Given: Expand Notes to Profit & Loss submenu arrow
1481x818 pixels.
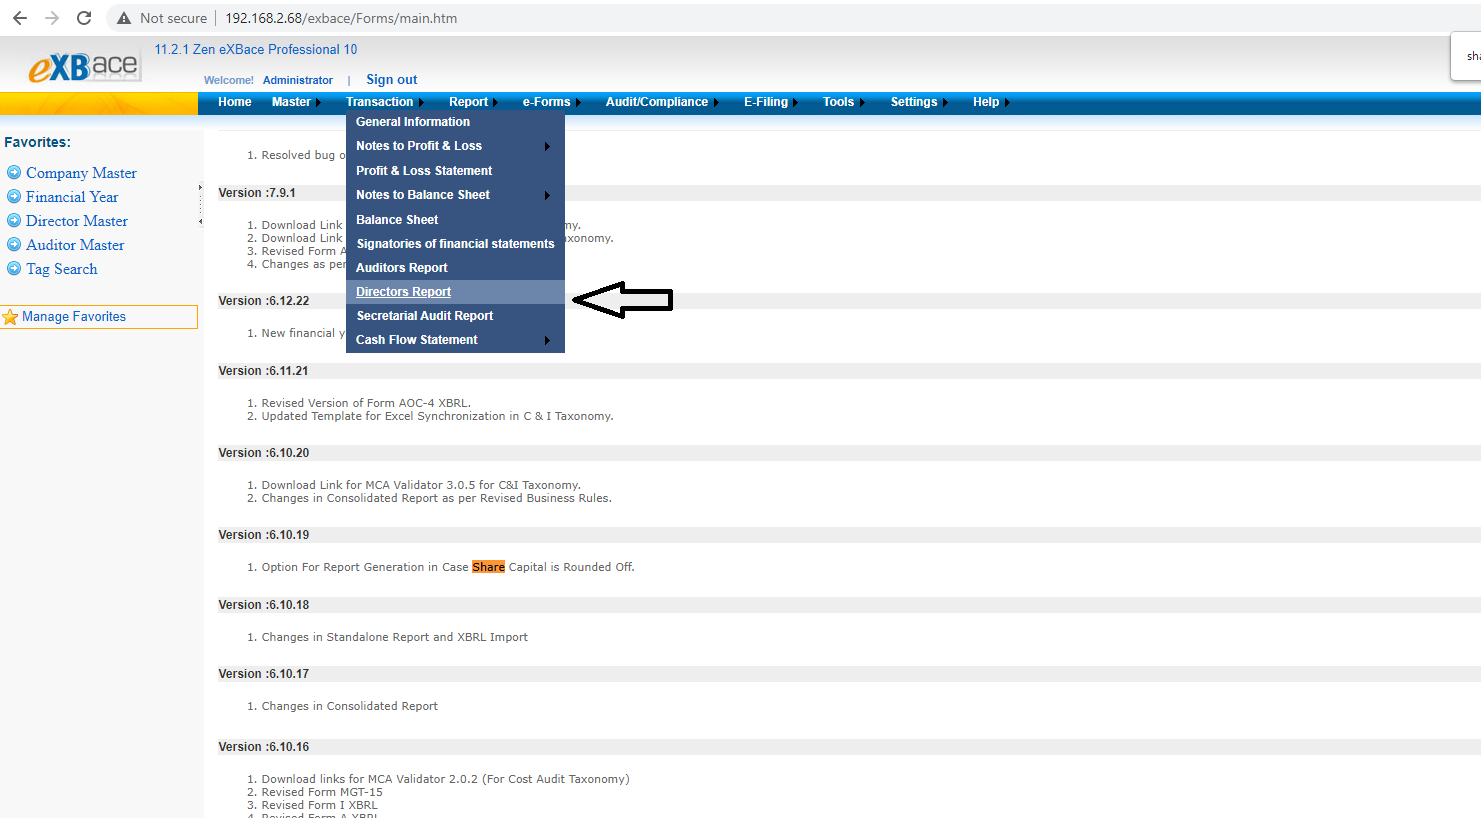Looking at the screenshot, I should pyautogui.click(x=547, y=147).
